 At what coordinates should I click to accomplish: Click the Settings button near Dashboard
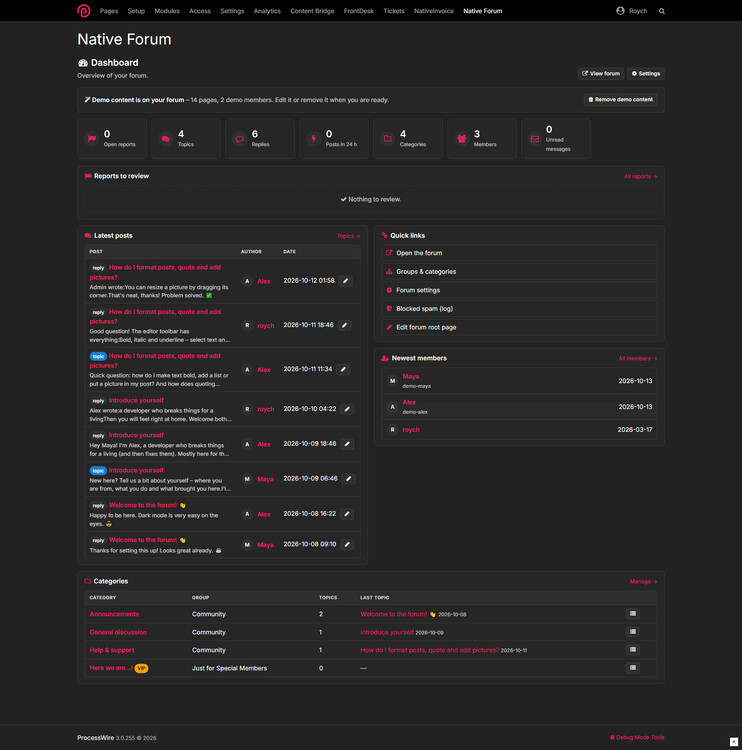[x=645, y=74]
